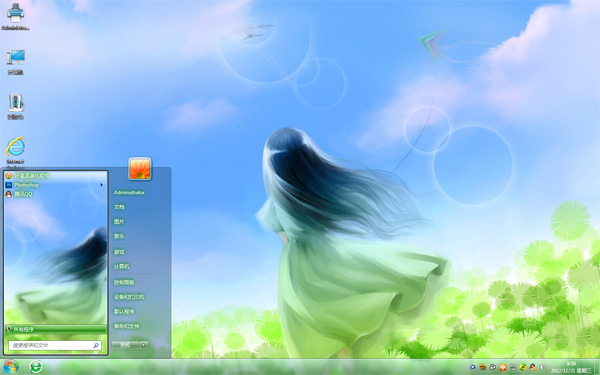600x375 pixels.
Task: Open Internet Explorer from the taskbar
Action: tap(36, 367)
